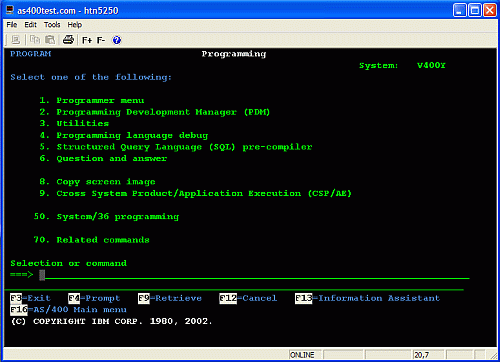Select option 3 Utilities
The image size is (500, 362).
[74, 123]
